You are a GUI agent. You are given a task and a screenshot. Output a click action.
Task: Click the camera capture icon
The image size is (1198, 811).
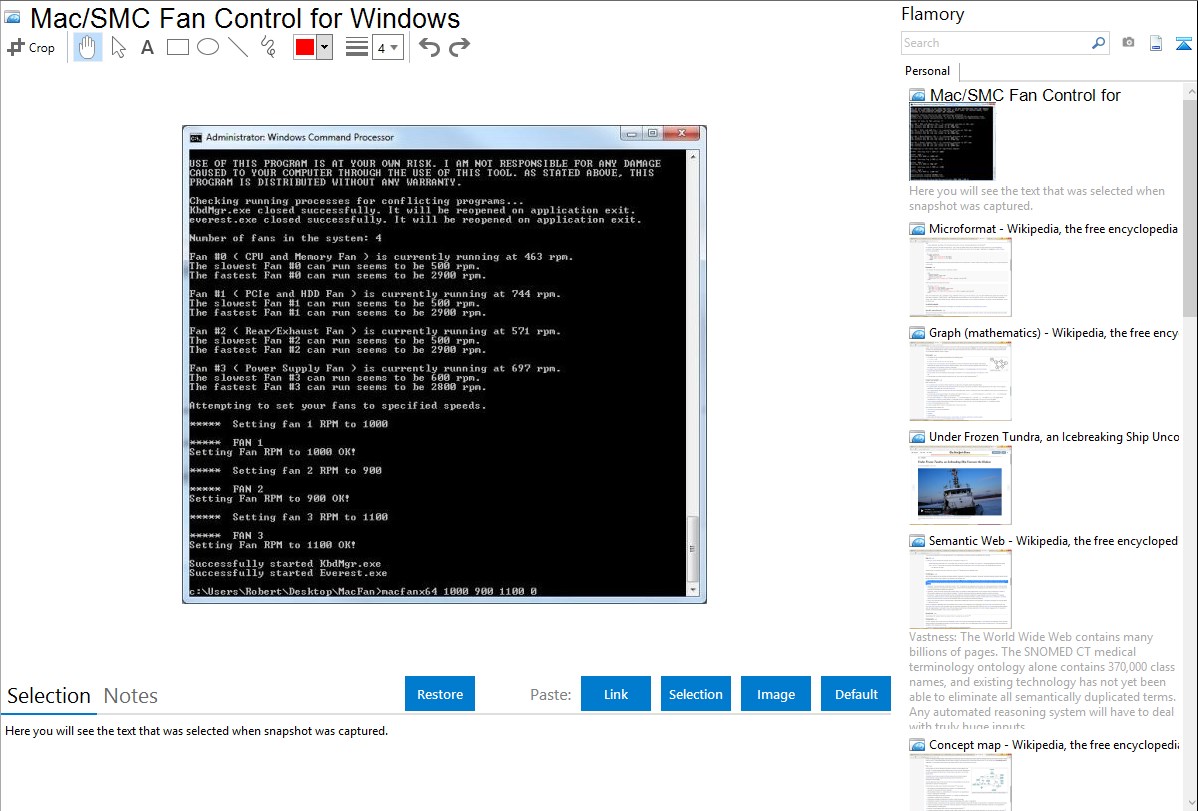[x=1128, y=43]
